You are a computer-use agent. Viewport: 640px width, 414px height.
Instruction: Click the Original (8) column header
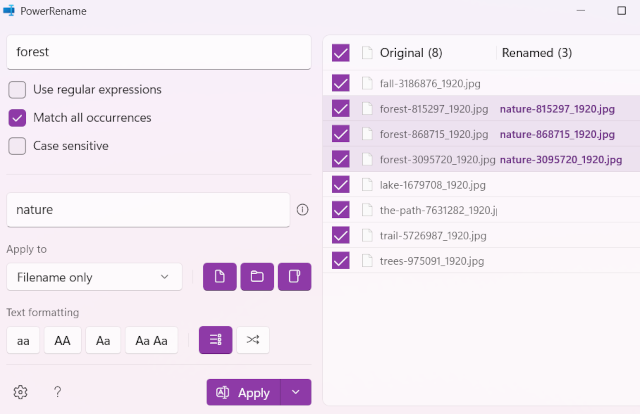411,53
